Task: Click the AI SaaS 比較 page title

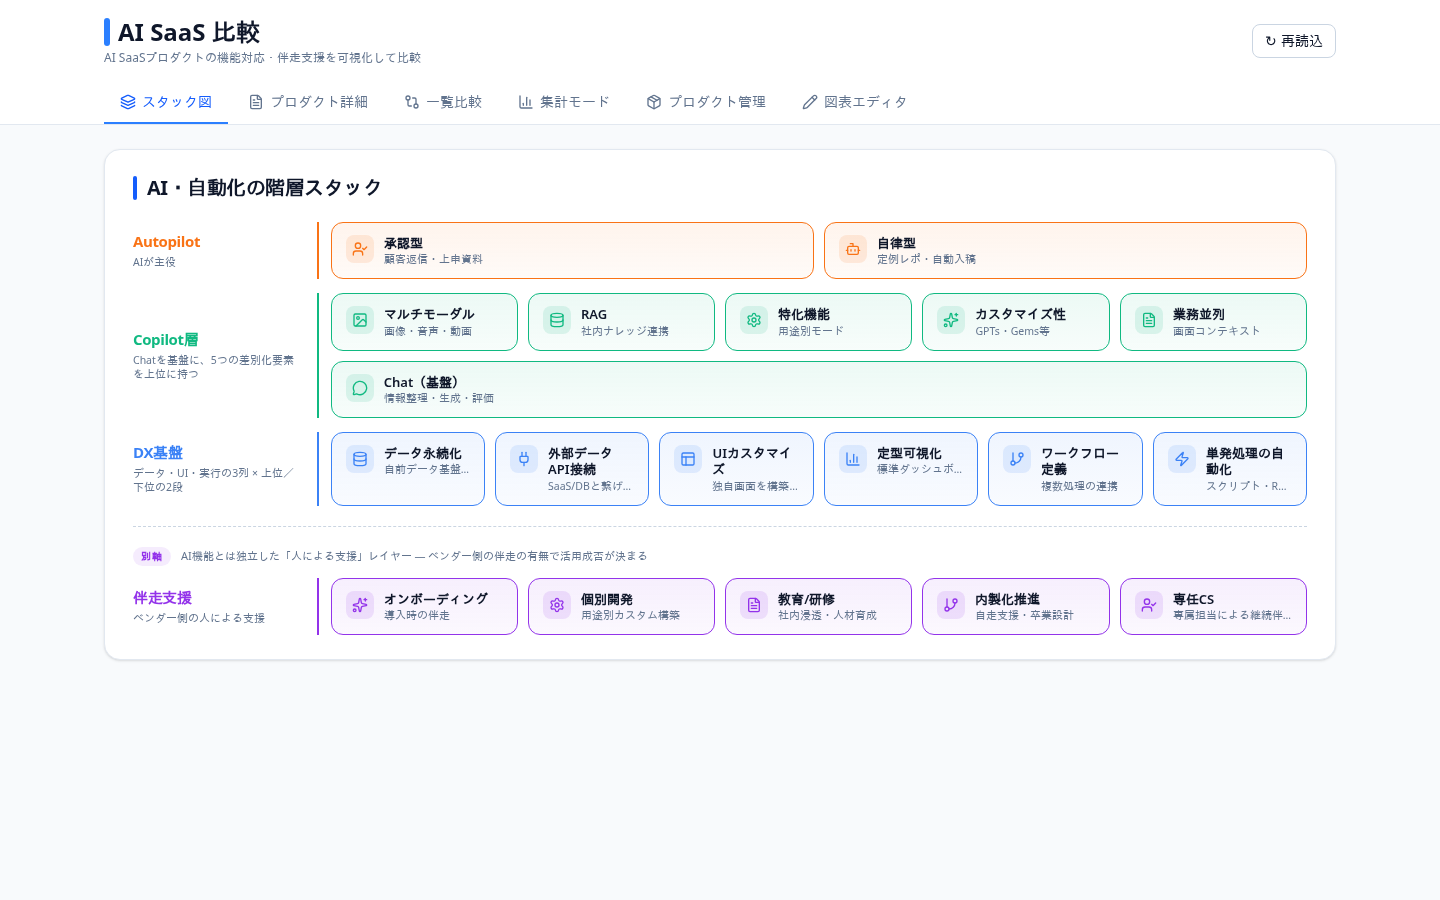Action: (x=189, y=32)
